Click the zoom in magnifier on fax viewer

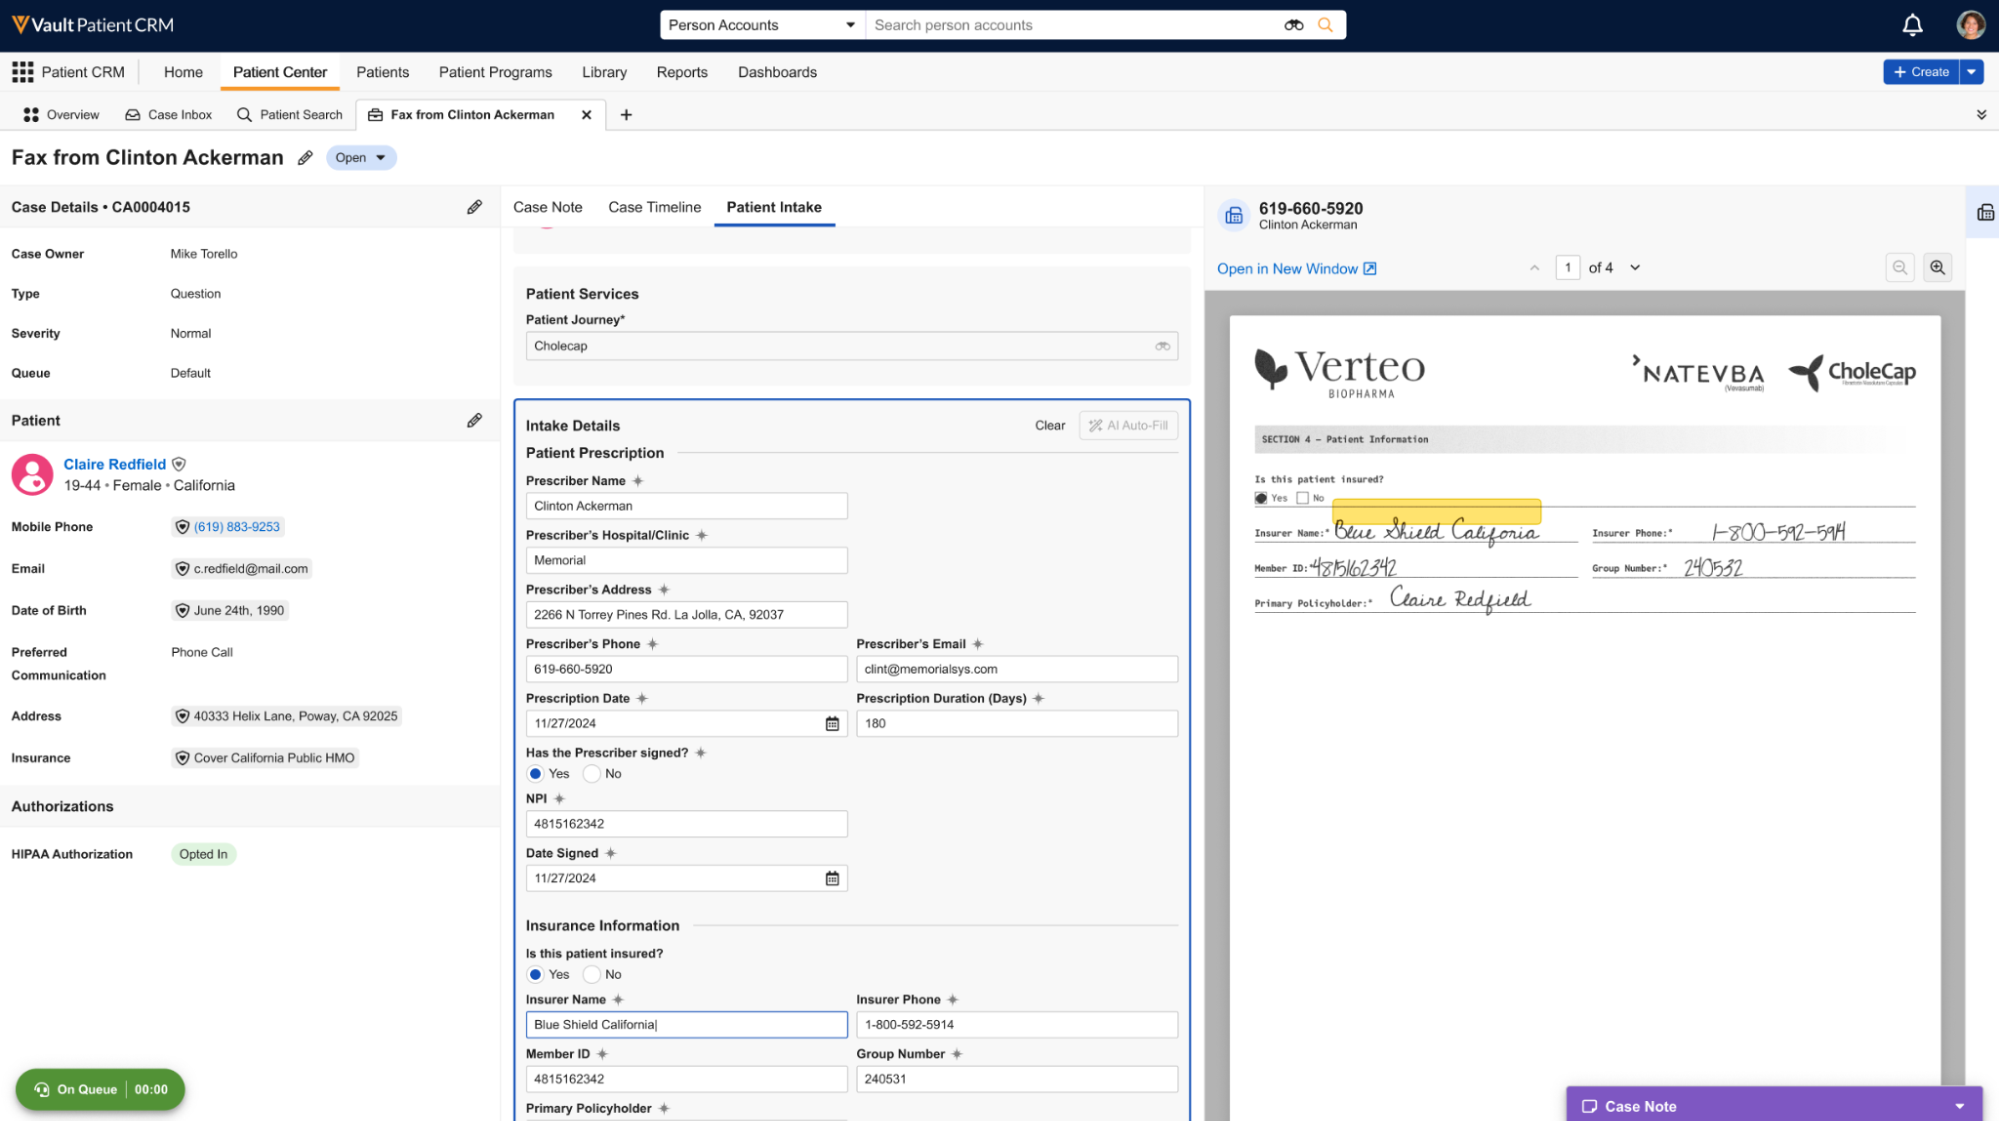pos(1937,268)
